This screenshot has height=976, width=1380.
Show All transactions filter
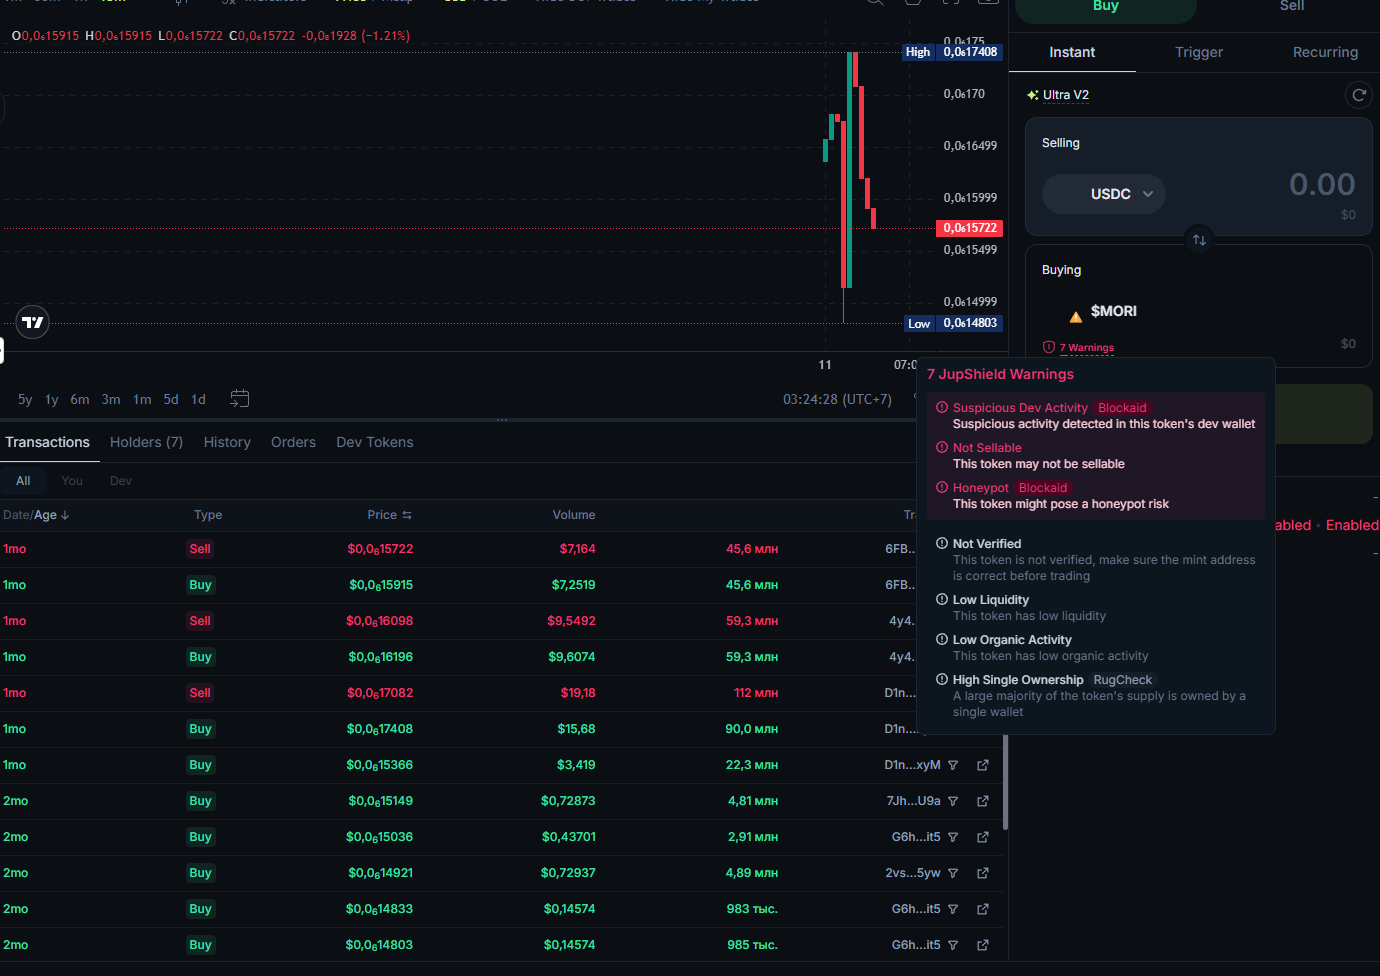(23, 481)
